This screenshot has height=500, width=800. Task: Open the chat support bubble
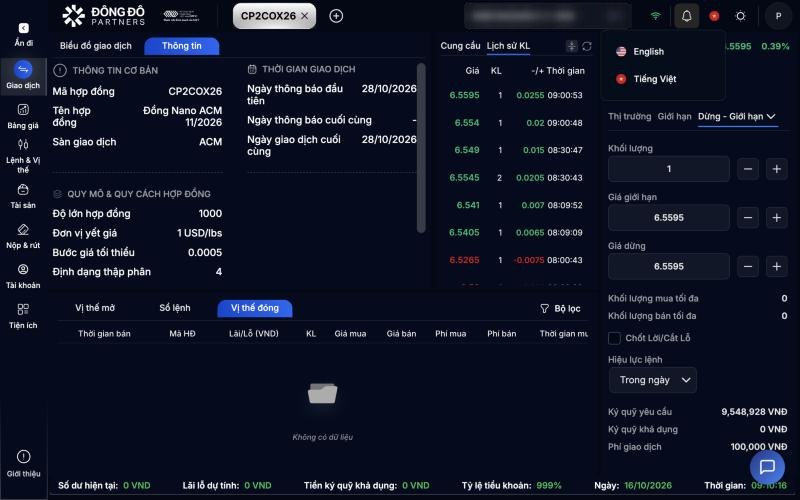(767, 466)
